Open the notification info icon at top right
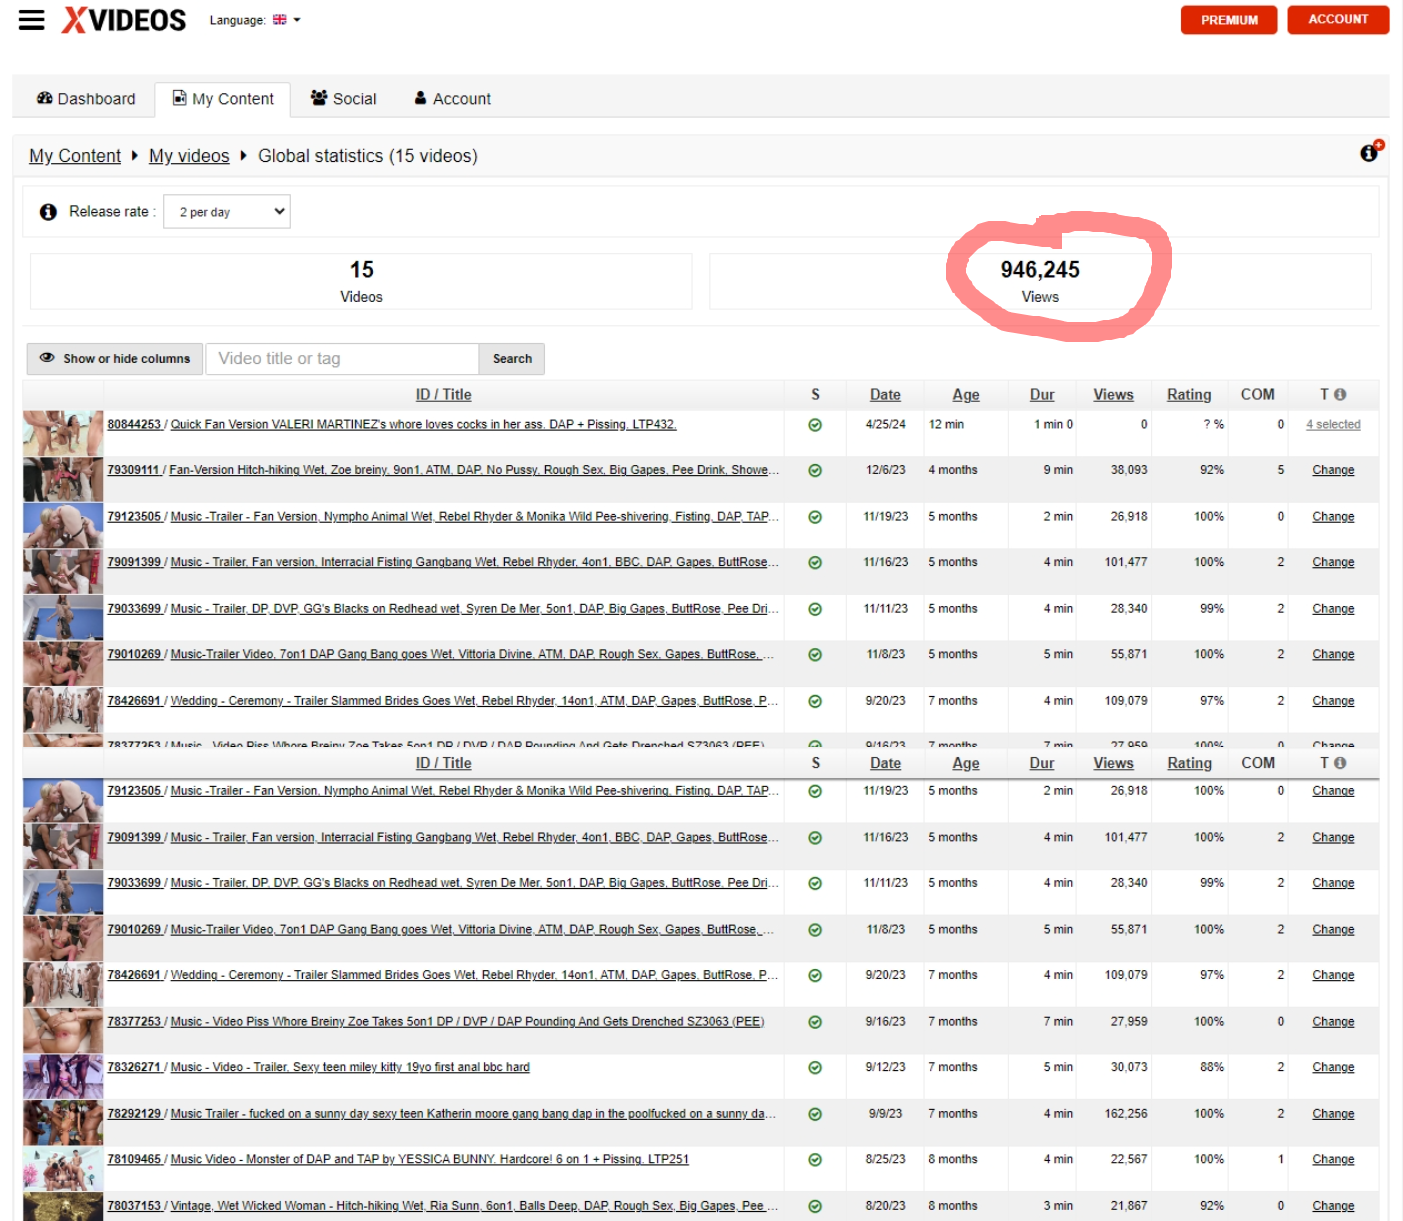Image resolution: width=1403 pixels, height=1221 pixels. click(x=1370, y=152)
